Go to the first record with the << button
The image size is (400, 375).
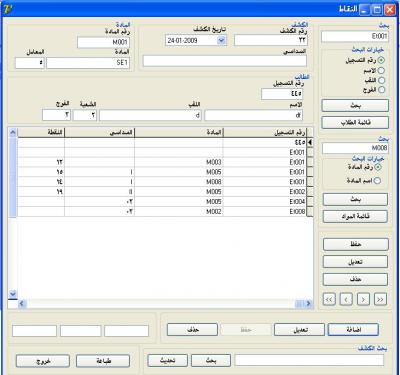click(329, 299)
